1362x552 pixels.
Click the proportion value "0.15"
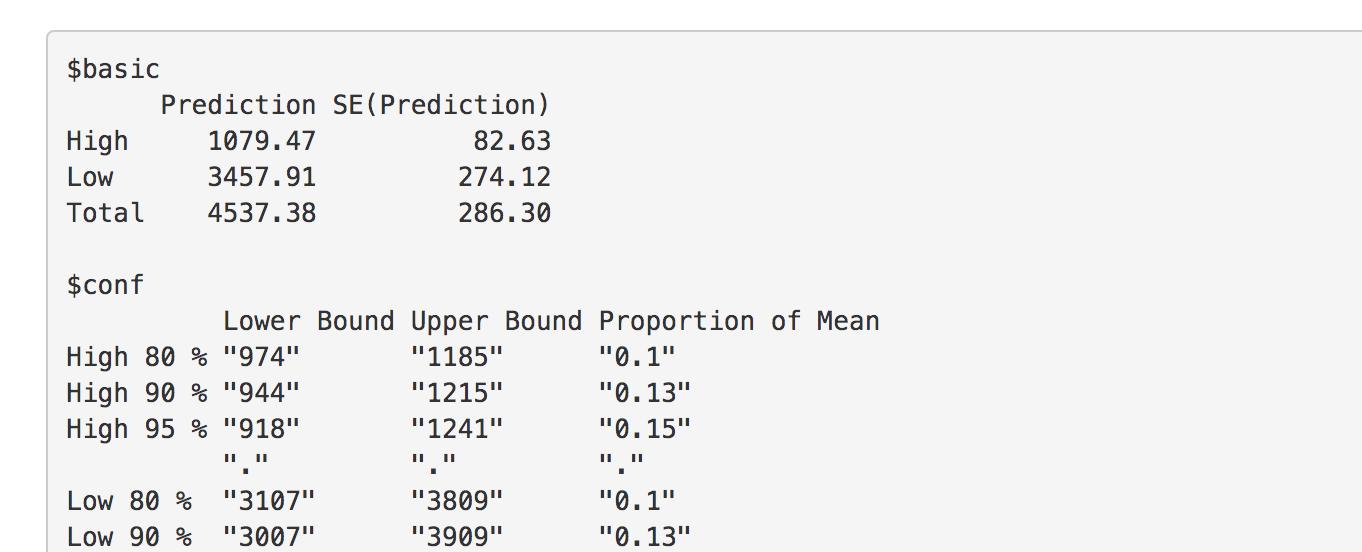(645, 429)
